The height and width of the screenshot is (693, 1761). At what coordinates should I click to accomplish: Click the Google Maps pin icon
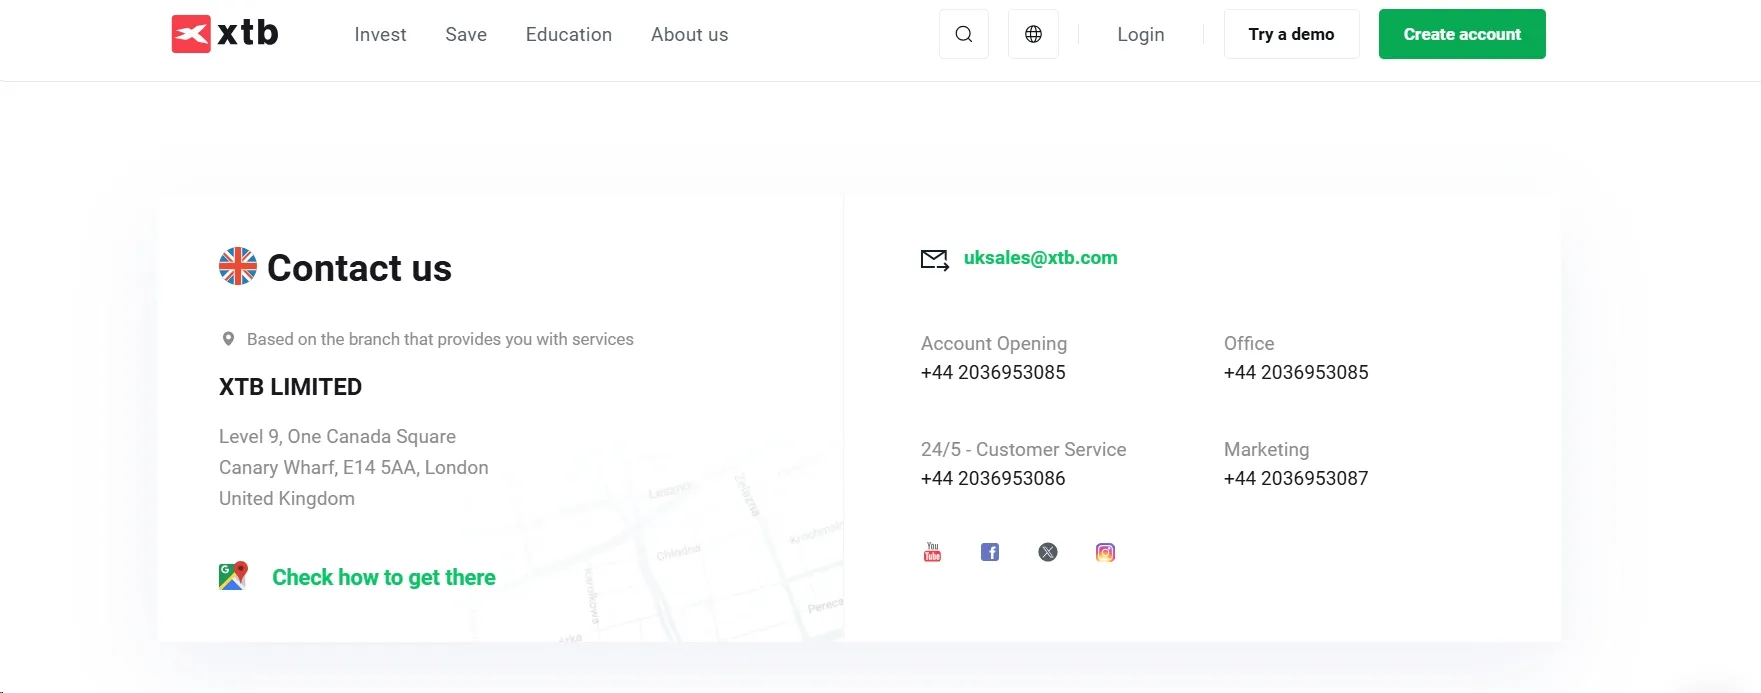coord(233,576)
